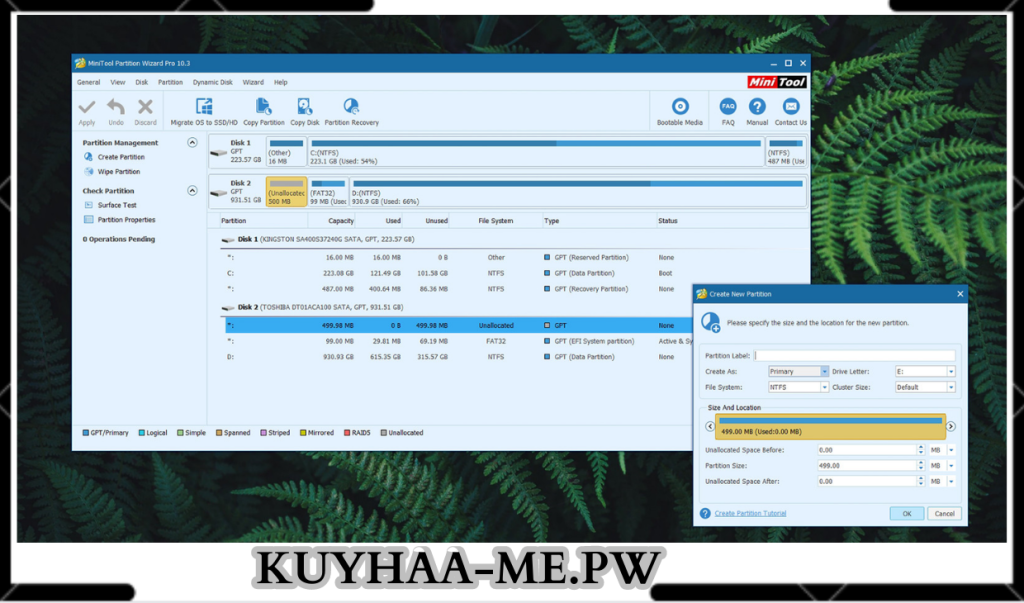Open the Disk menu
The height and width of the screenshot is (603, 1024).
142,82
